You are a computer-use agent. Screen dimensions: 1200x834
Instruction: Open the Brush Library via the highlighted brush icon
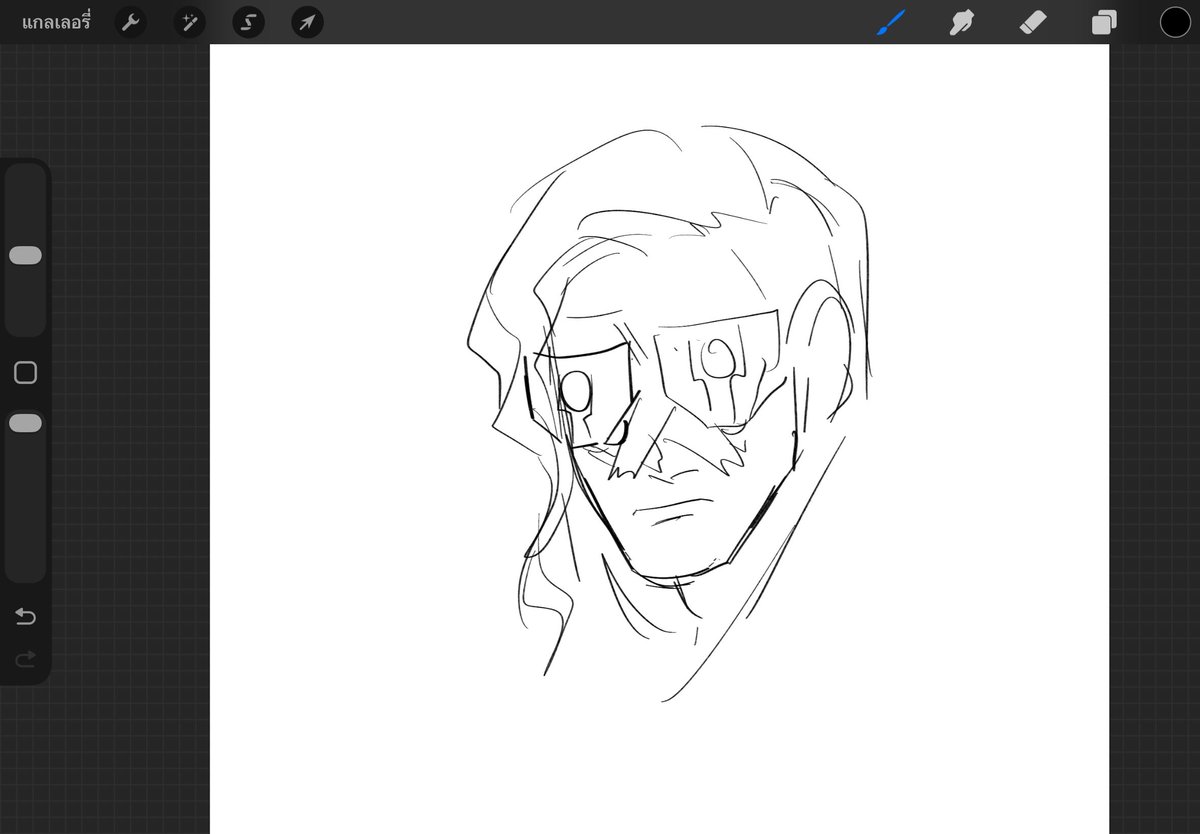(x=890, y=22)
